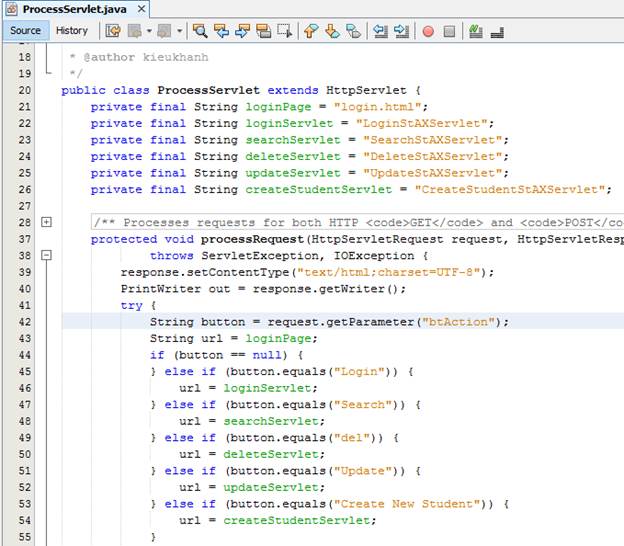Viewport: 624px width, 546px height.
Task: Click updateServlet on line 52
Action: click(x=271, y=488)
